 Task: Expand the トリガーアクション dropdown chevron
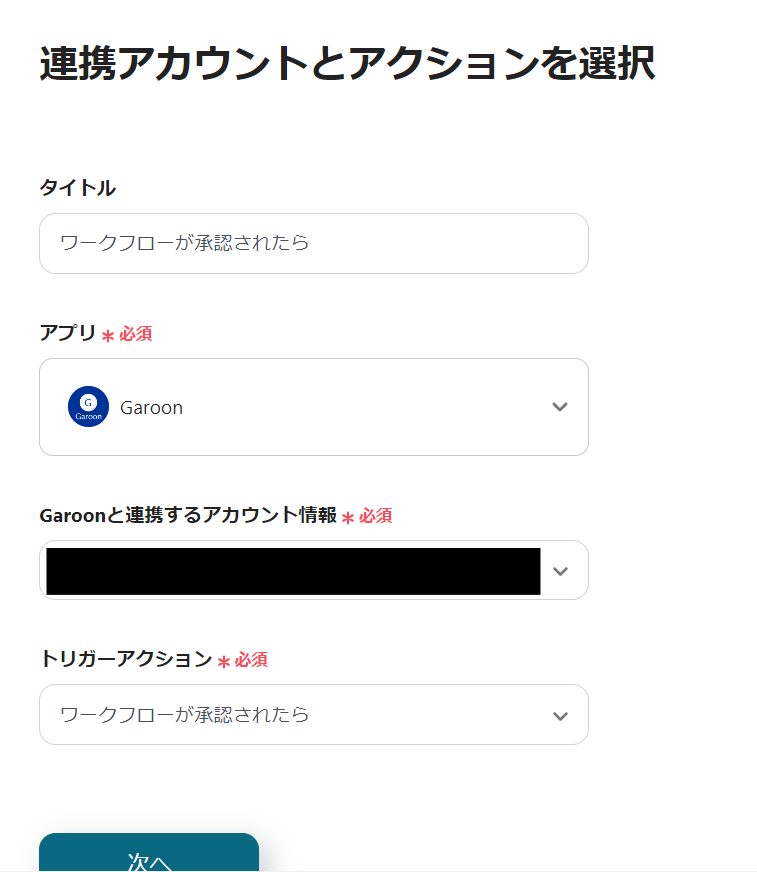pyautogui.click(x=560, y=716)
